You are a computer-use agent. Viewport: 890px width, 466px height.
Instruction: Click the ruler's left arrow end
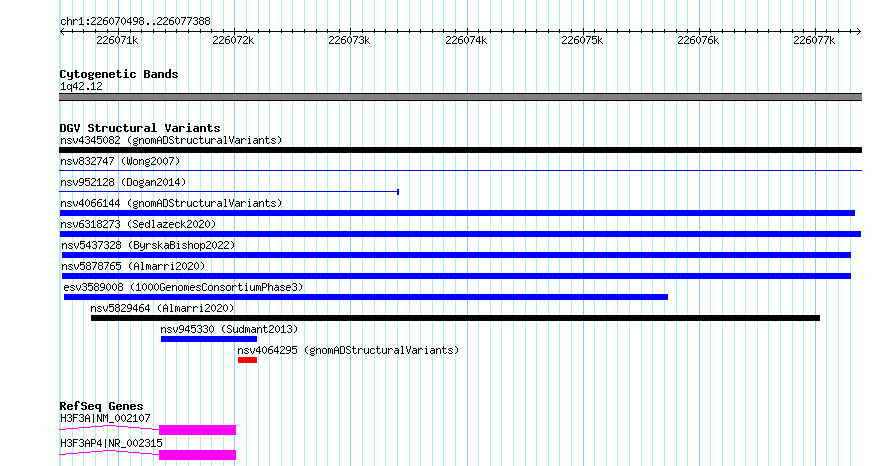point(62,32)
